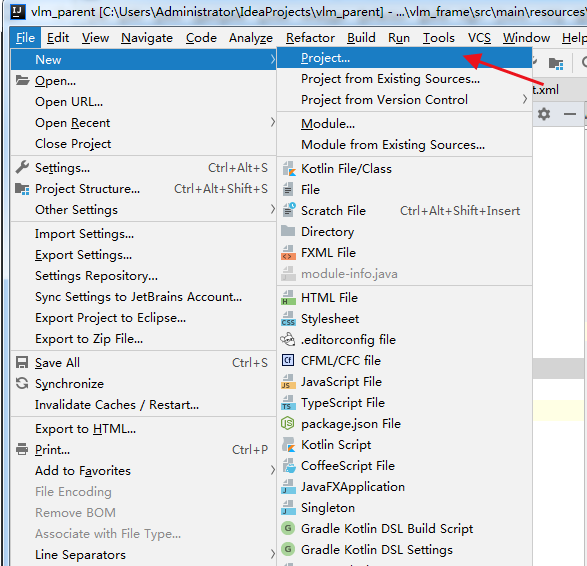Choose Project from Existing Sources...
This screenshot has width=587, height=566.
click(404, 79)
